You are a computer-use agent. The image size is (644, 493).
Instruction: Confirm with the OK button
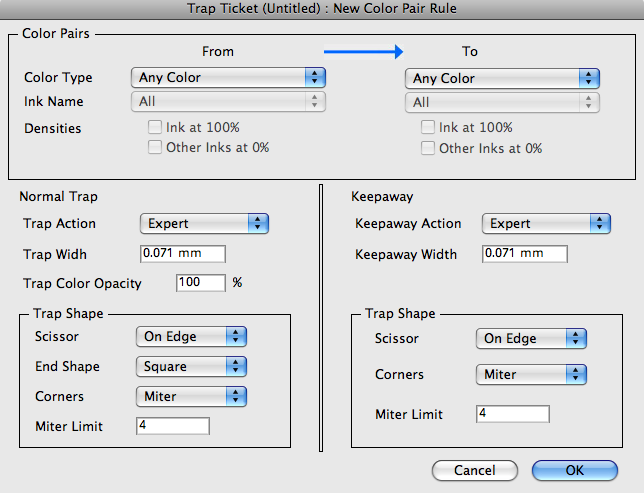pos(575,470)
